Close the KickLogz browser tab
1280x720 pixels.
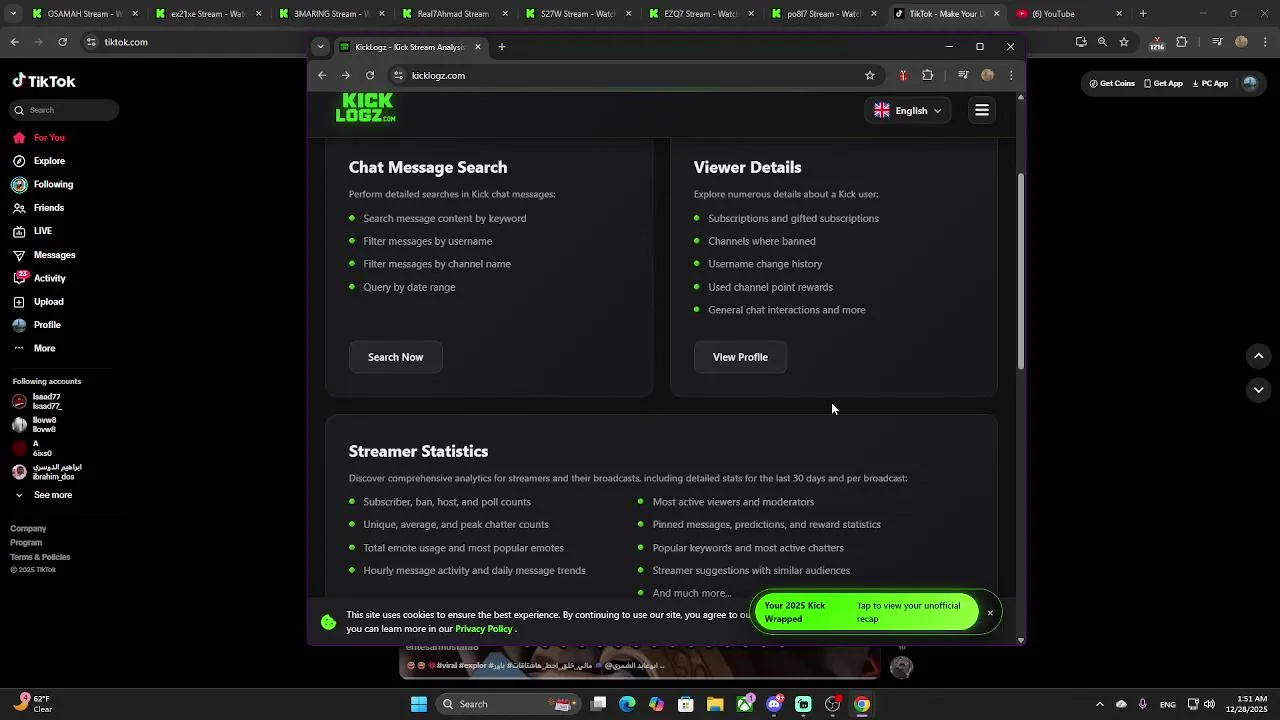tap(478, 47)
